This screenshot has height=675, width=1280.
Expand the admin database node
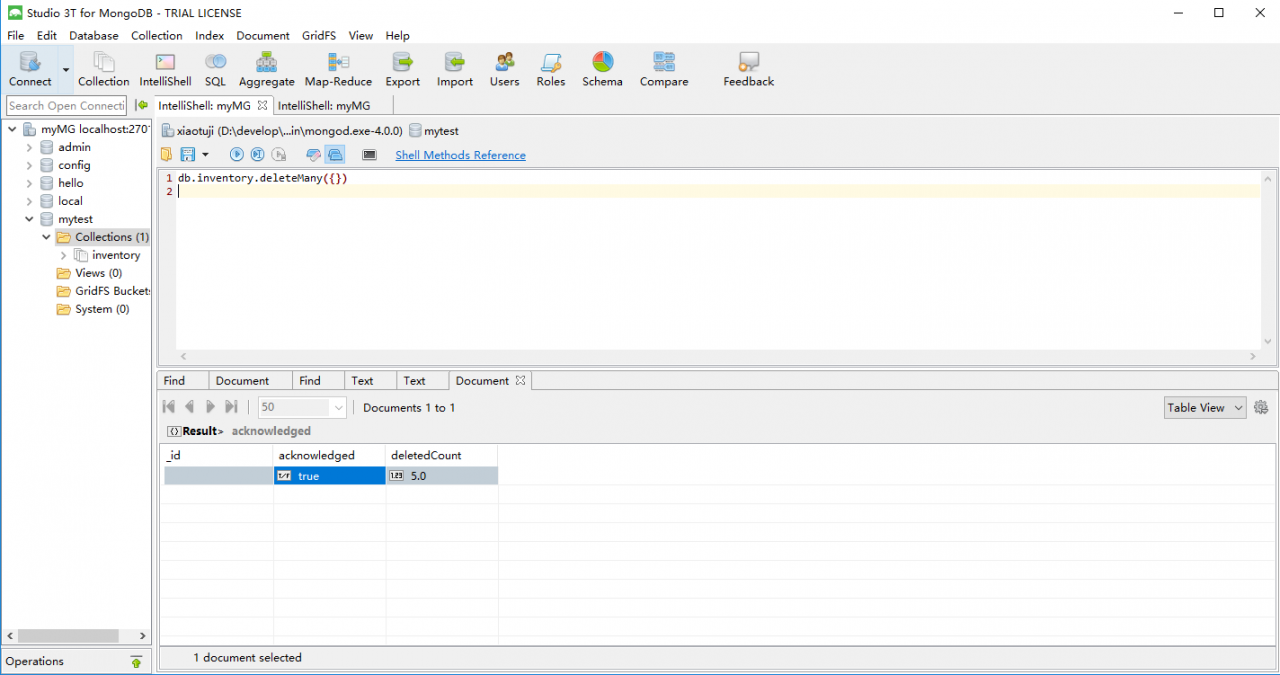coord(29,148)
